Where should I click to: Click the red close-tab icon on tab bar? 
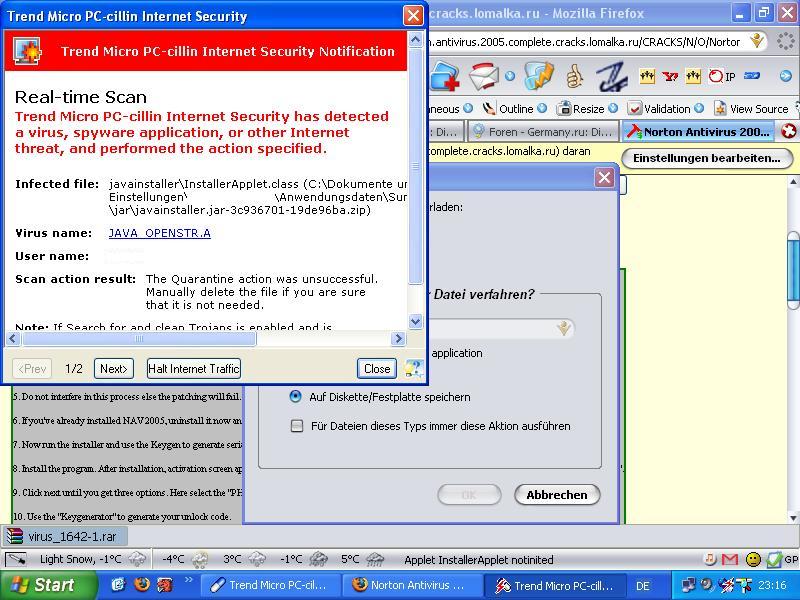(x=788, y=132)
